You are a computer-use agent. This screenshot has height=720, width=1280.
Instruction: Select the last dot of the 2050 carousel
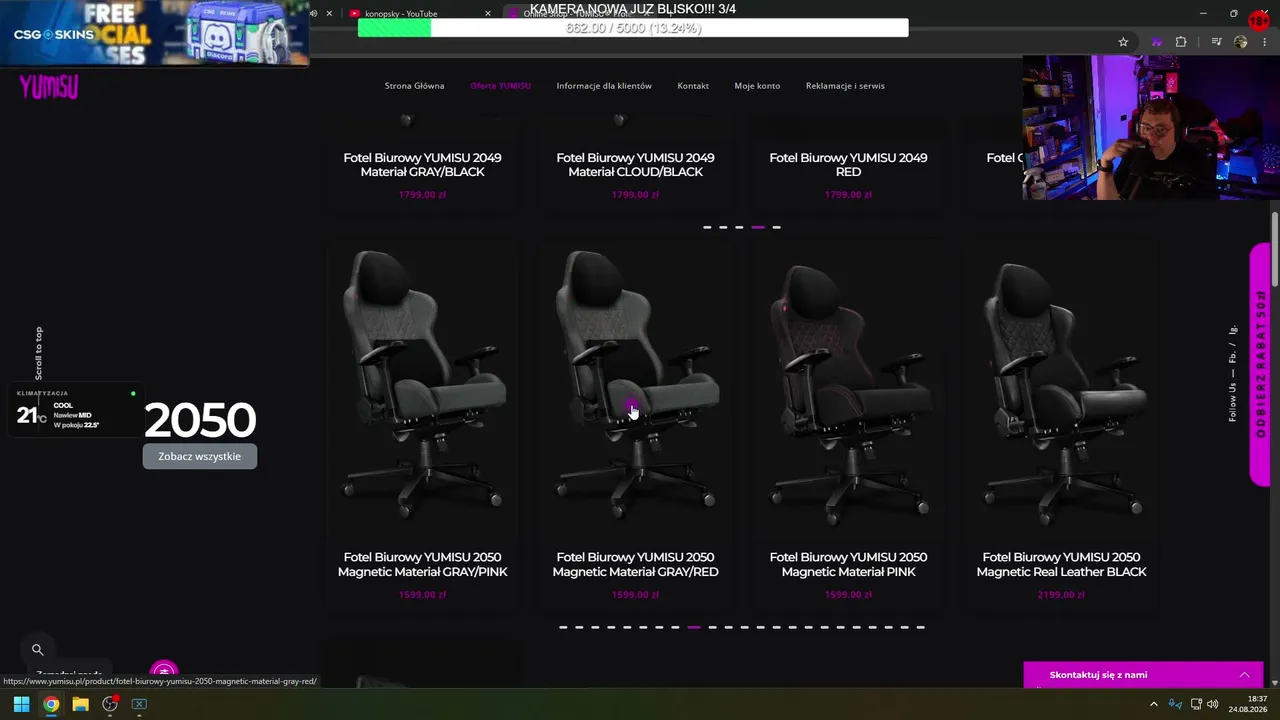[920, 627]
